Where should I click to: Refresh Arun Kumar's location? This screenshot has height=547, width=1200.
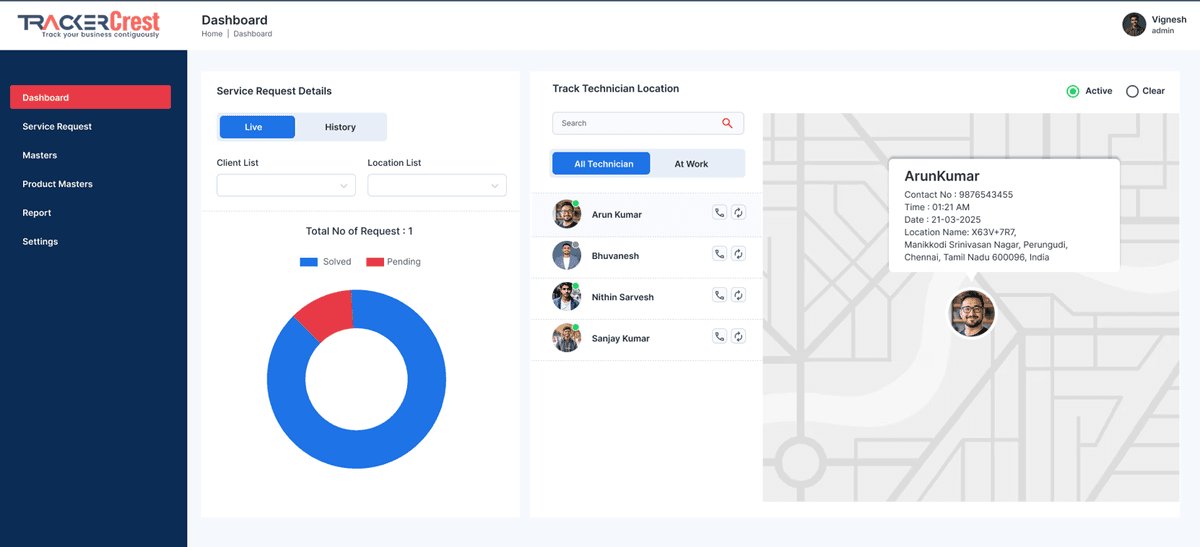738,213
